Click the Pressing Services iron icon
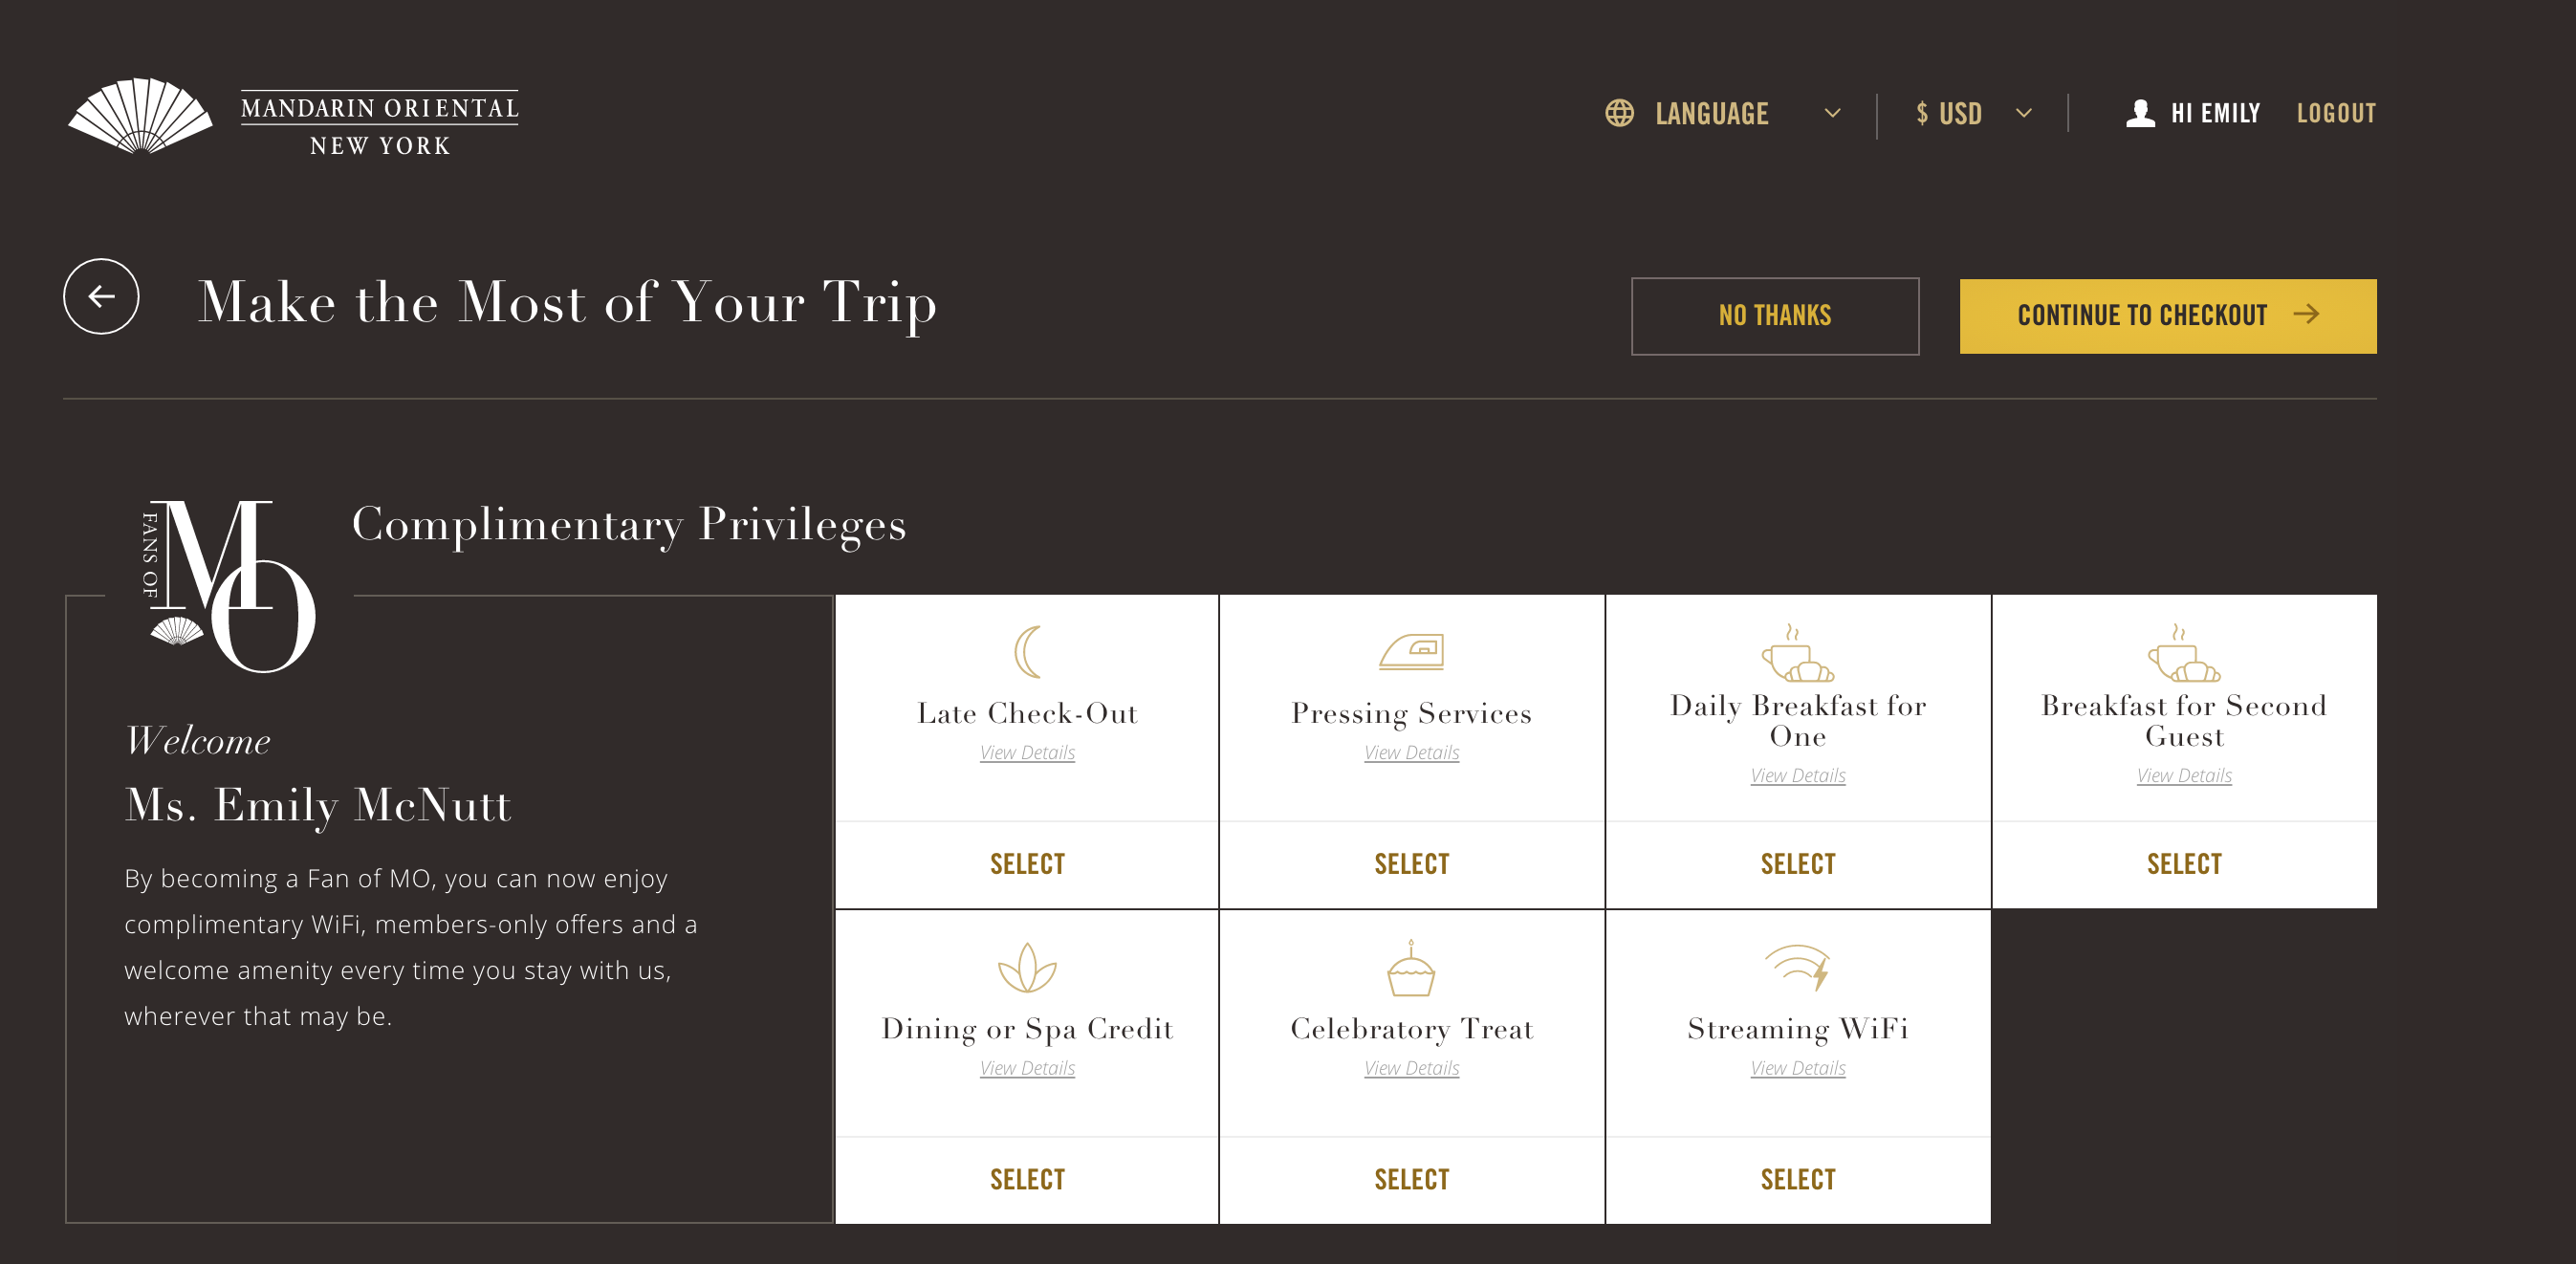This screenshot has height=1264, width=2576. tap(1411, 652)
